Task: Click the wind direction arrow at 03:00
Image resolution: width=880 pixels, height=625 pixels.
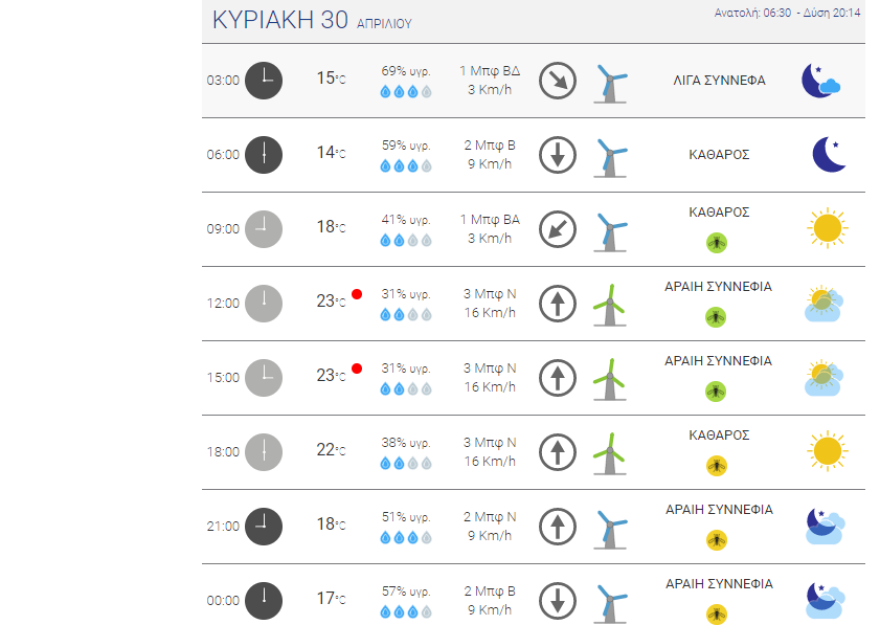Action: [558, 81]
